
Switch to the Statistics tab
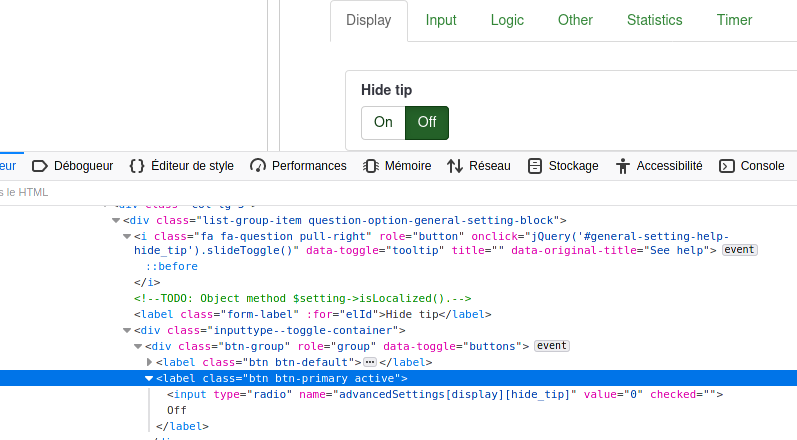pyautogui.click(x=654, y=20)
